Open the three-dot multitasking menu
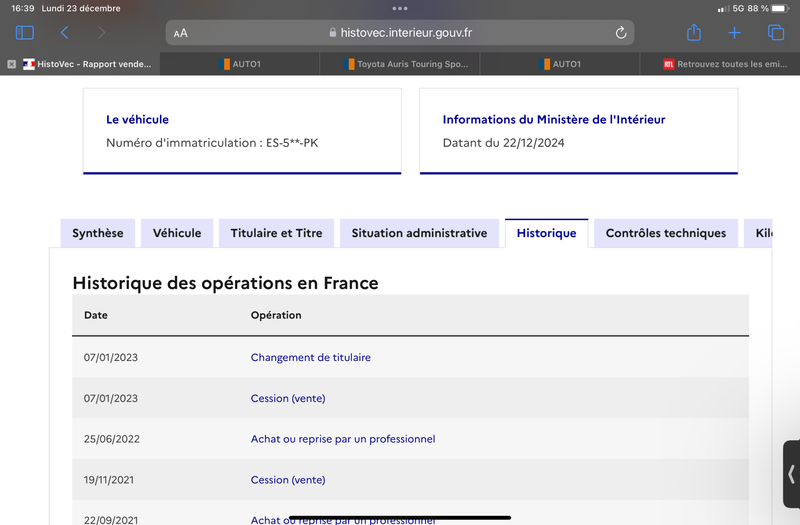 point(400,8)
